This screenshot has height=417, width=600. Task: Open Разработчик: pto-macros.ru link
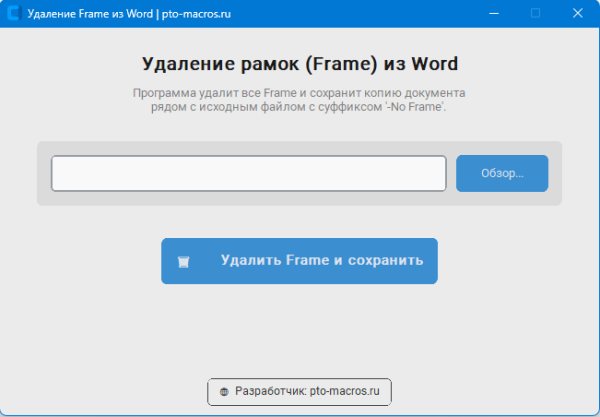(299, 392)
